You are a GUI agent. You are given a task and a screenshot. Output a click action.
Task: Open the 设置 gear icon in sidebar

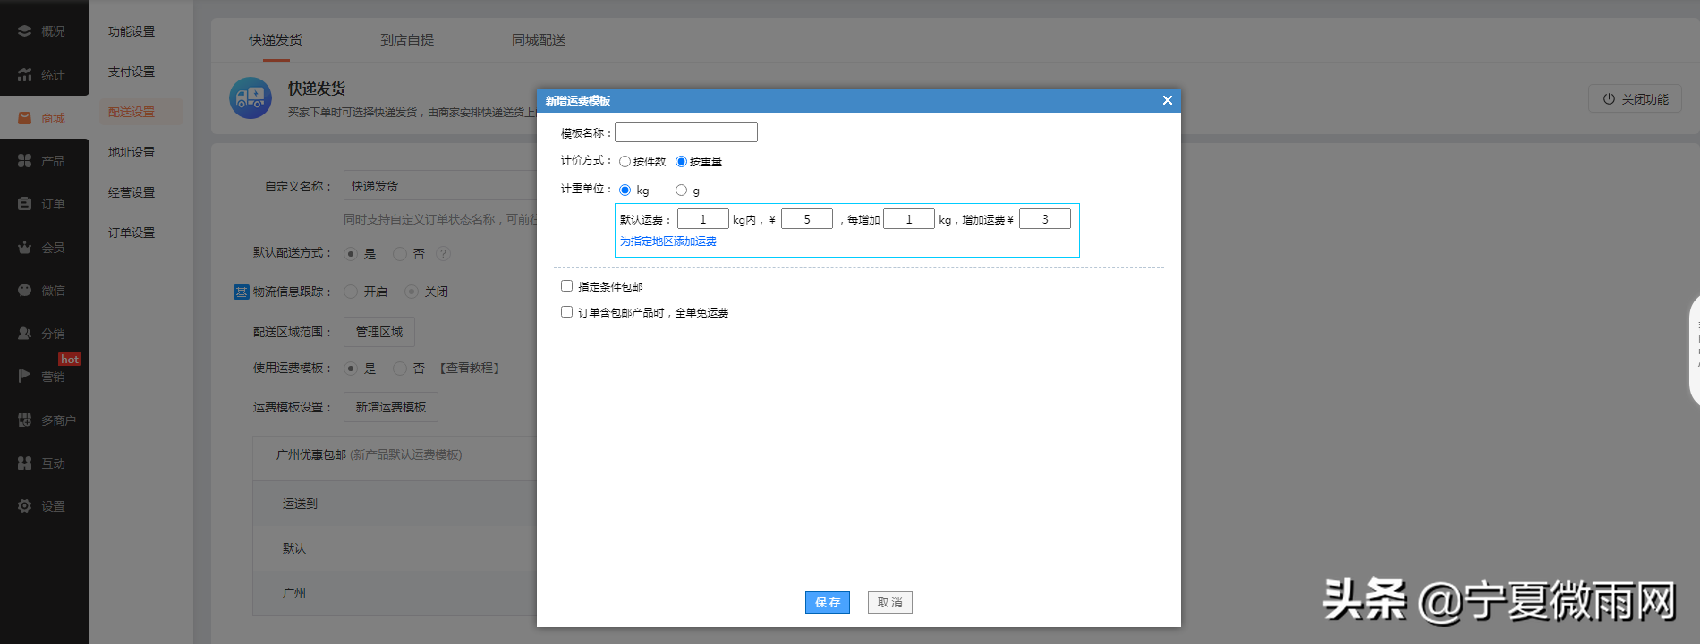click(x=24, y=506)
